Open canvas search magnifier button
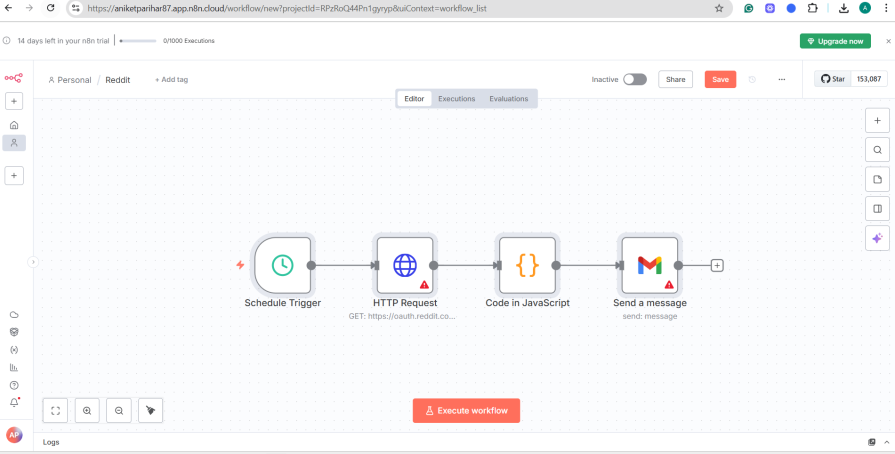Screen dimensions: 895x454 [877, 150]
